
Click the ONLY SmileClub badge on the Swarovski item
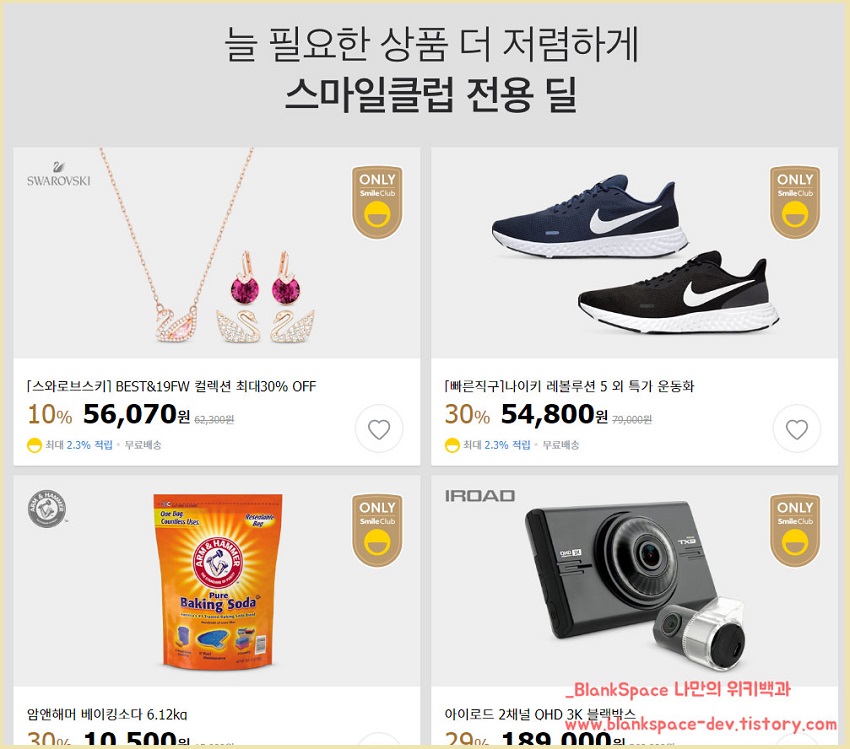[377, 202]
